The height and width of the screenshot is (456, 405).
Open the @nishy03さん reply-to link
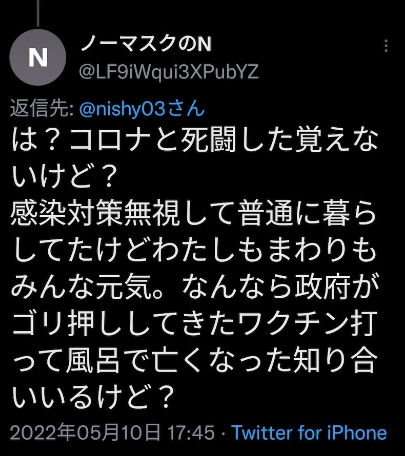(x=142, y=109)
